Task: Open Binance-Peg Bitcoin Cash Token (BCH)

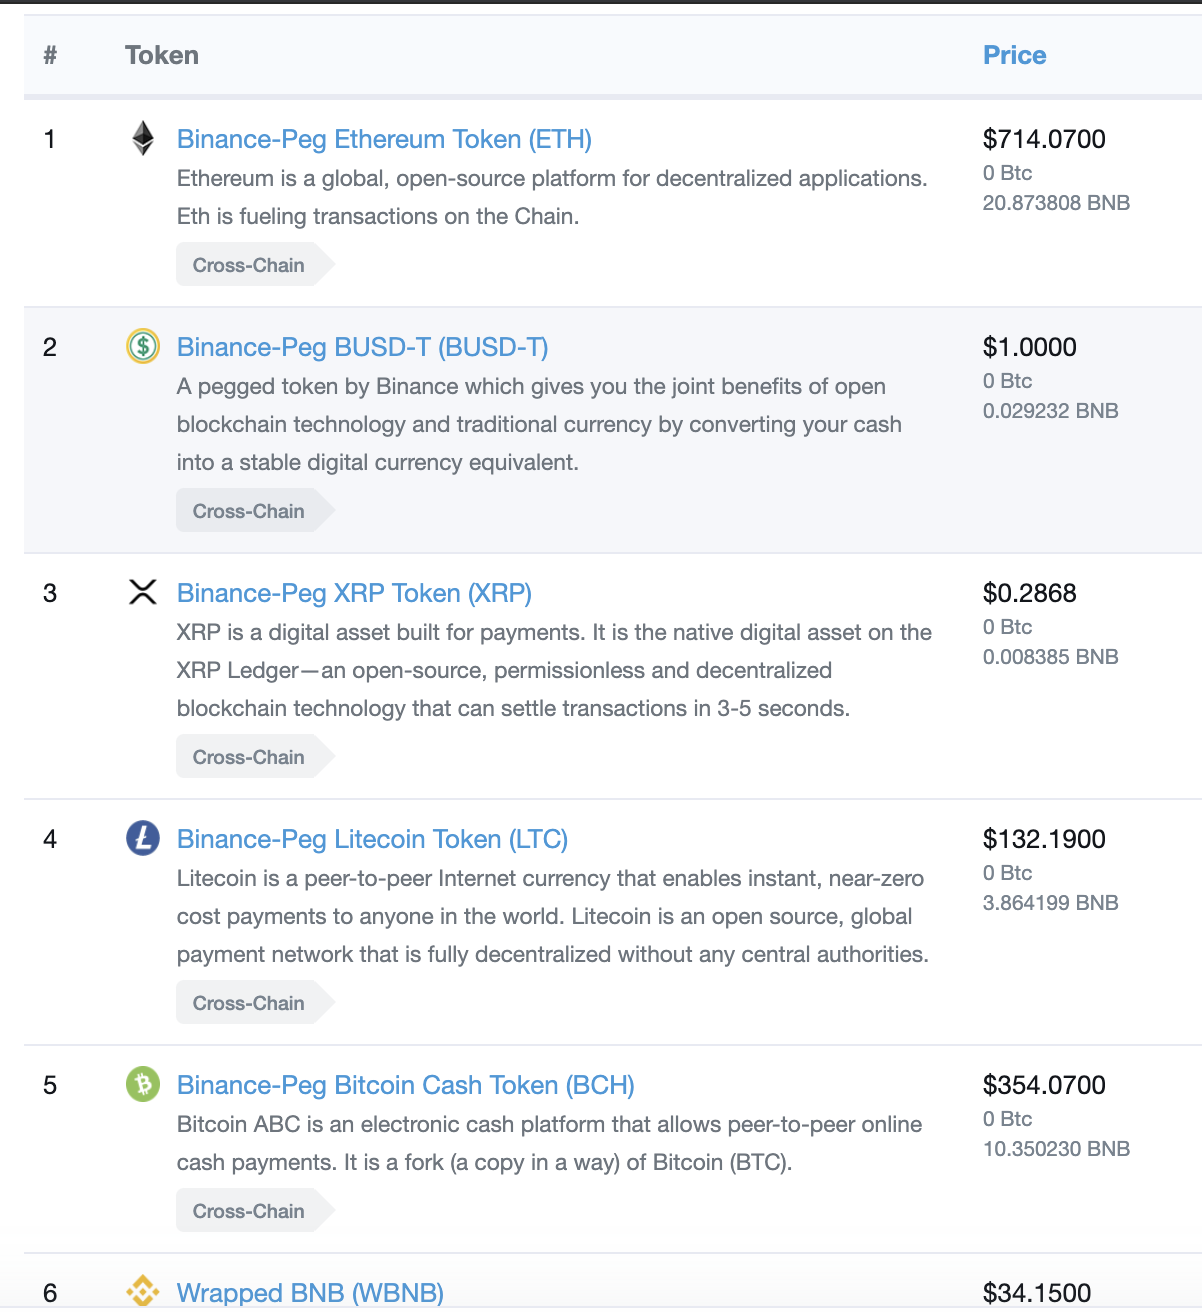Action: pos(405,1085)
